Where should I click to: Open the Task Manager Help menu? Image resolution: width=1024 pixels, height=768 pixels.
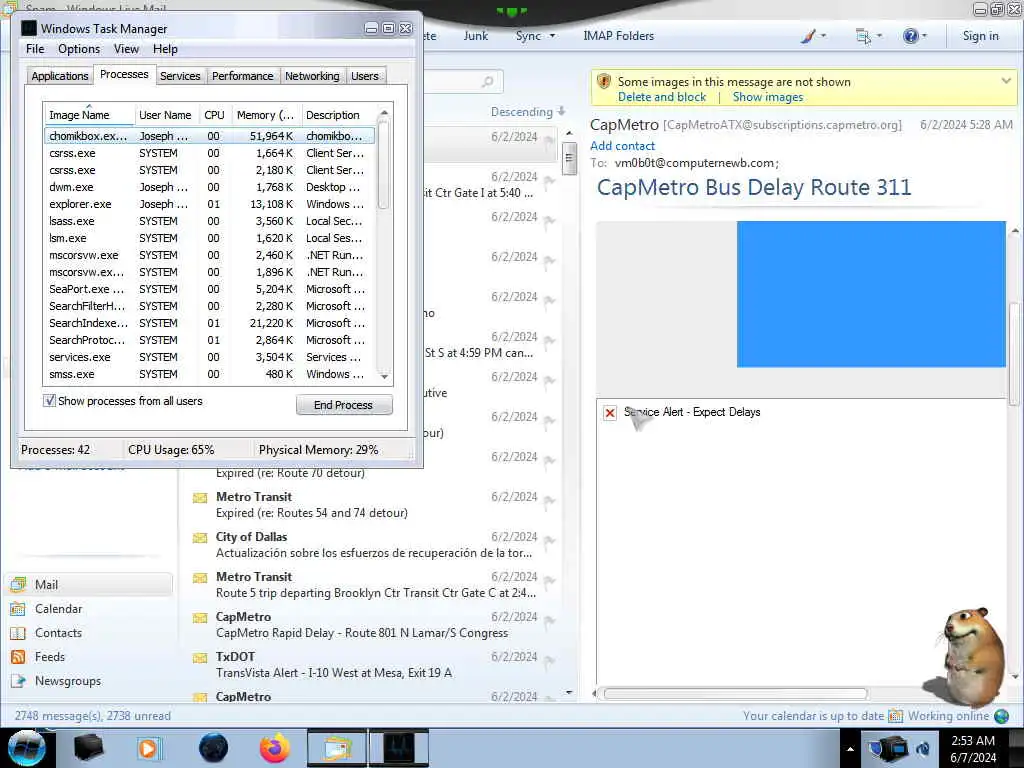[x=165, y=49]
